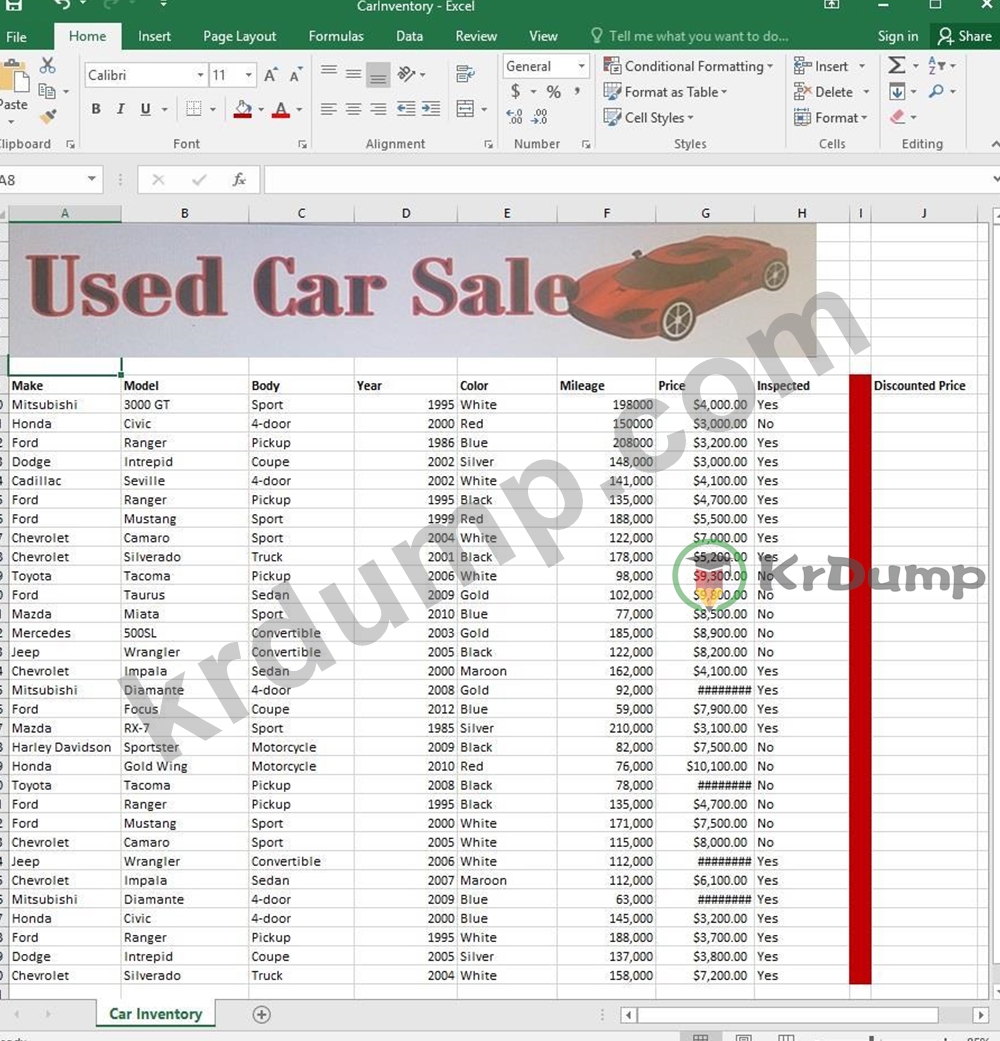Click the Insert Function fx icon
1000x1041 pixels.
239,179
